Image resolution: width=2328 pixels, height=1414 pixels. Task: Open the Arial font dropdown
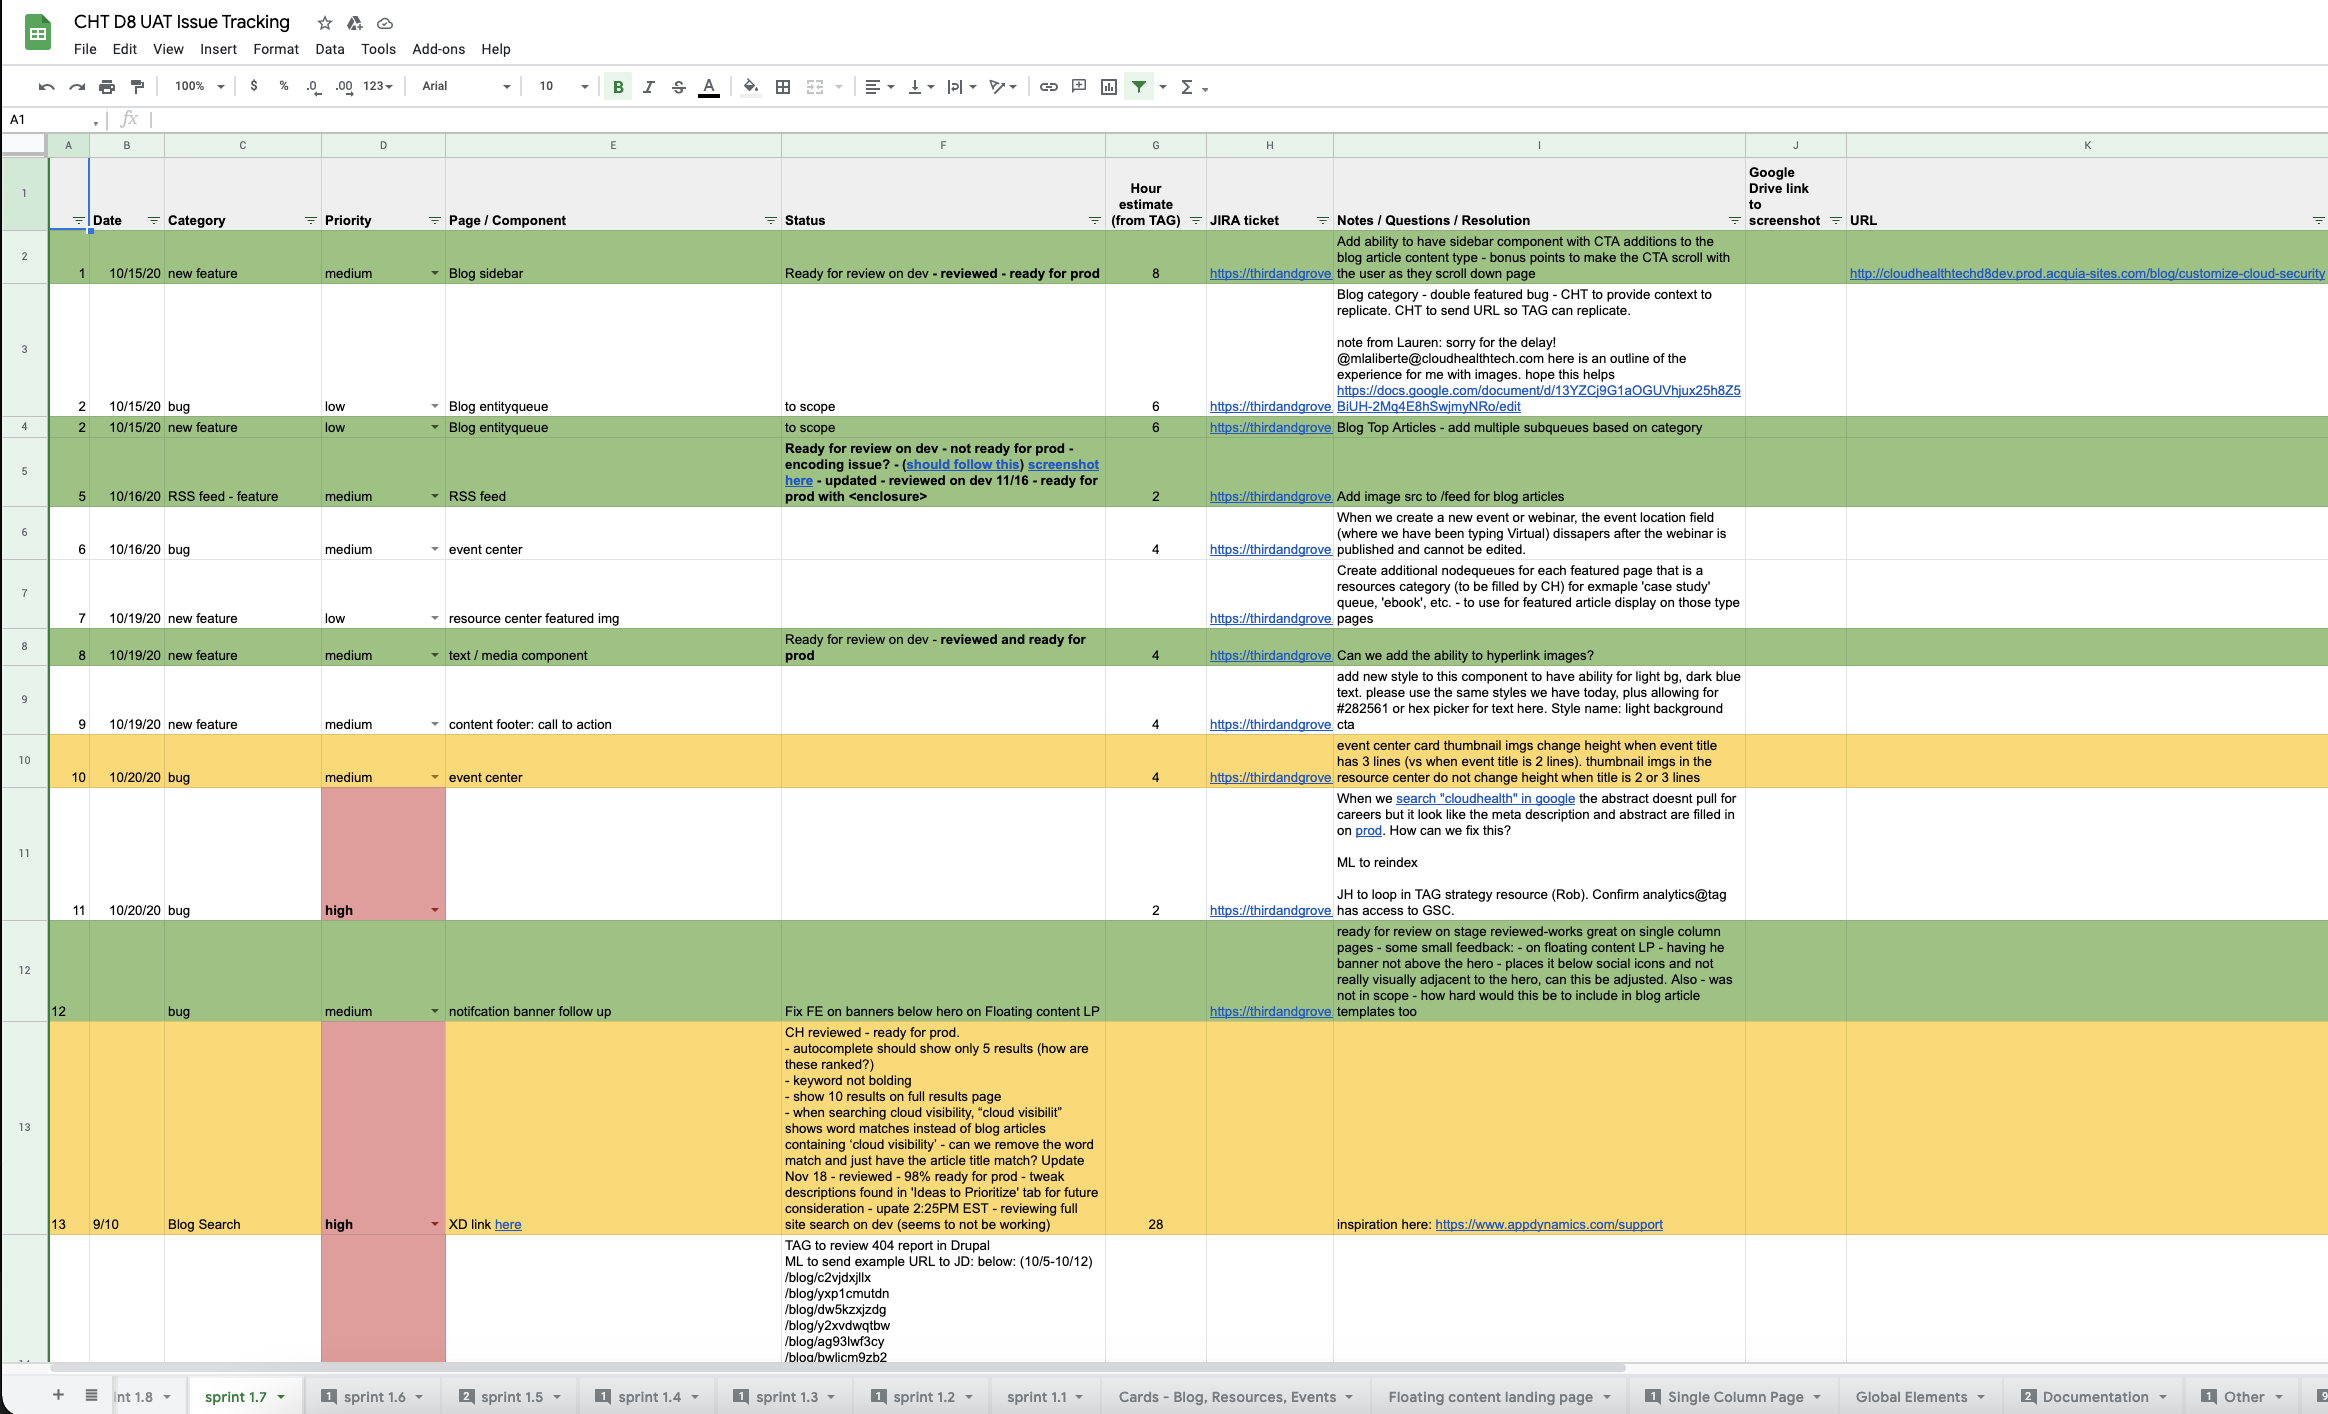point(466,87)
